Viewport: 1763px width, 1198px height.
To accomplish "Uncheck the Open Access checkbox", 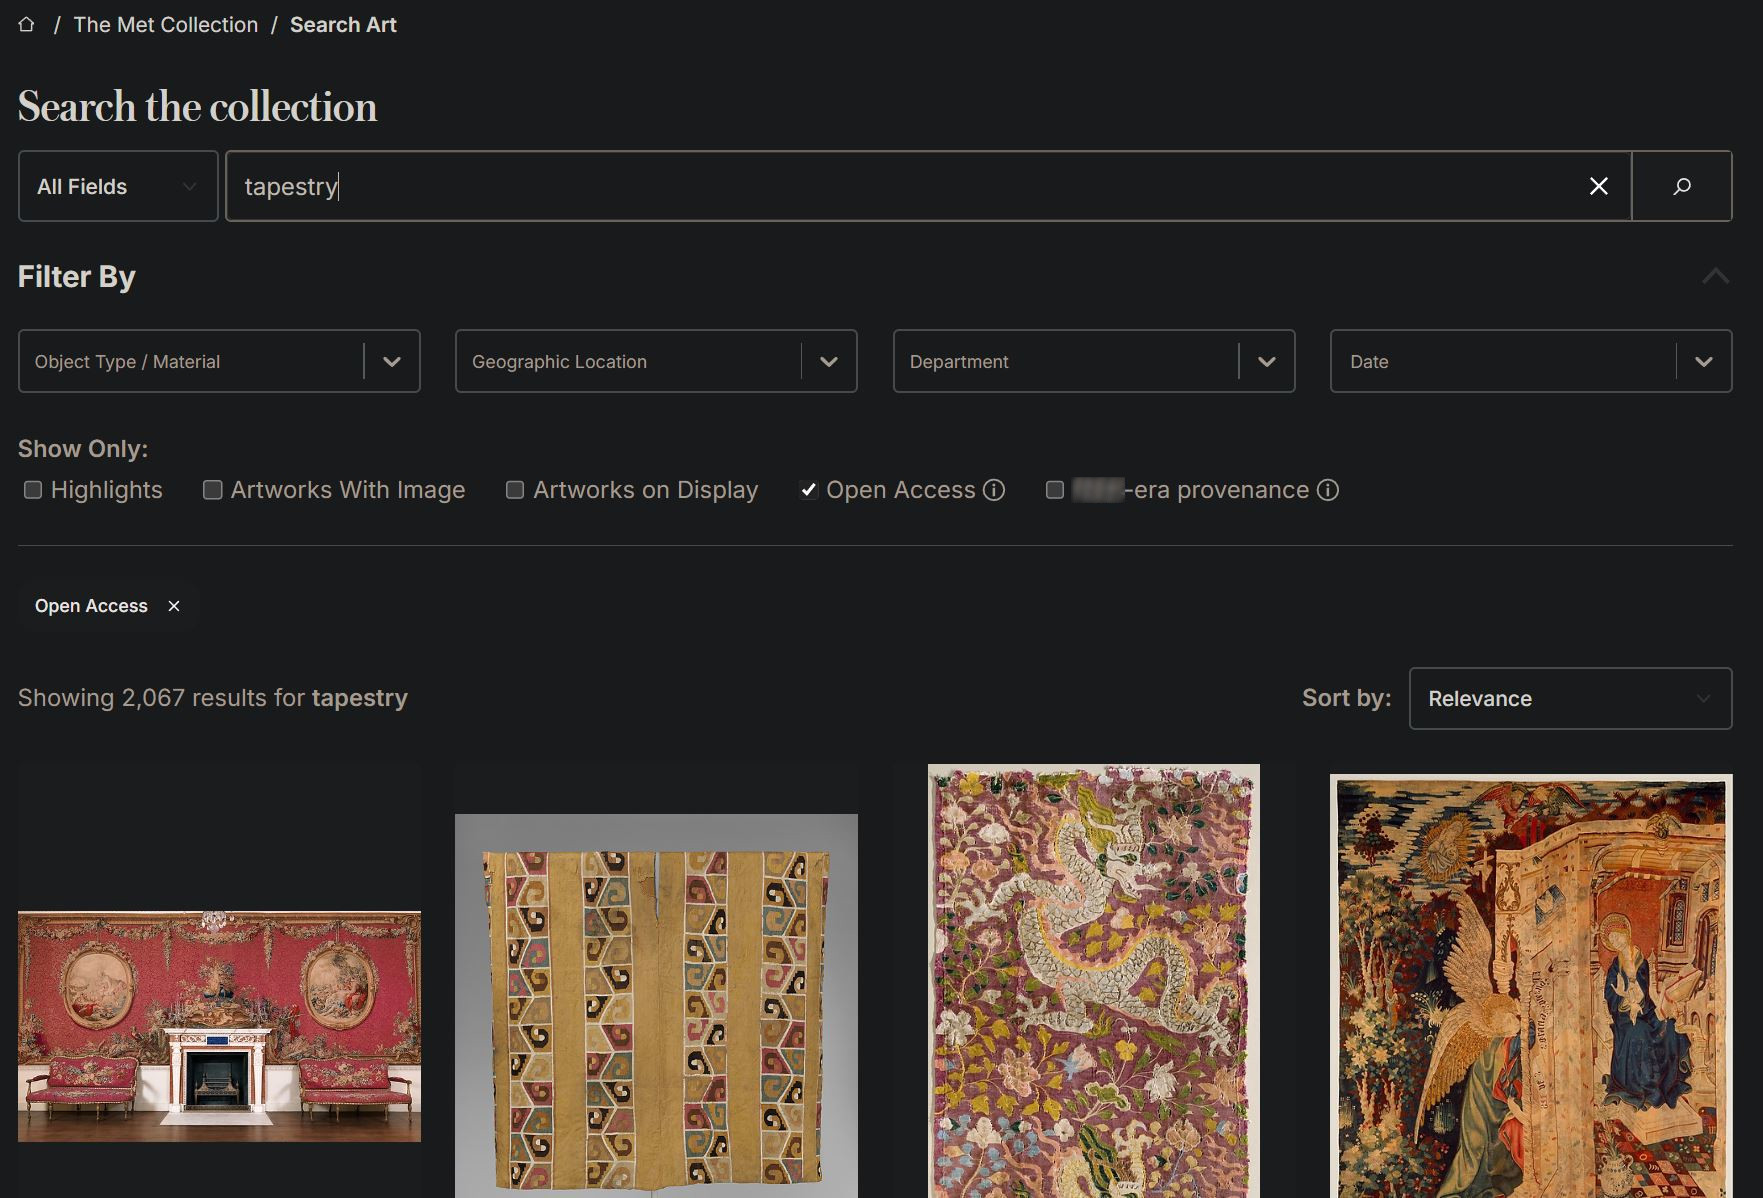I will (x=808, y=490).
